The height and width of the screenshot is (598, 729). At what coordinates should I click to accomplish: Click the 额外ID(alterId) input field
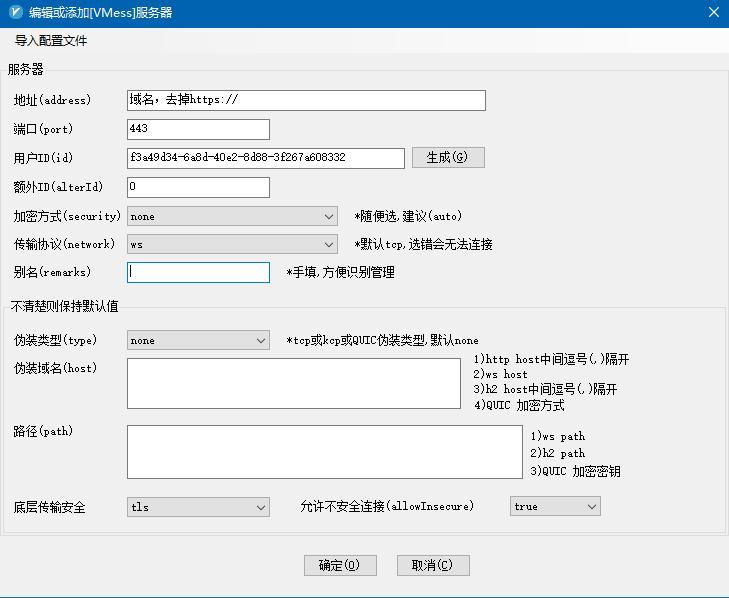pyautogui.click(x=198, y=187)
